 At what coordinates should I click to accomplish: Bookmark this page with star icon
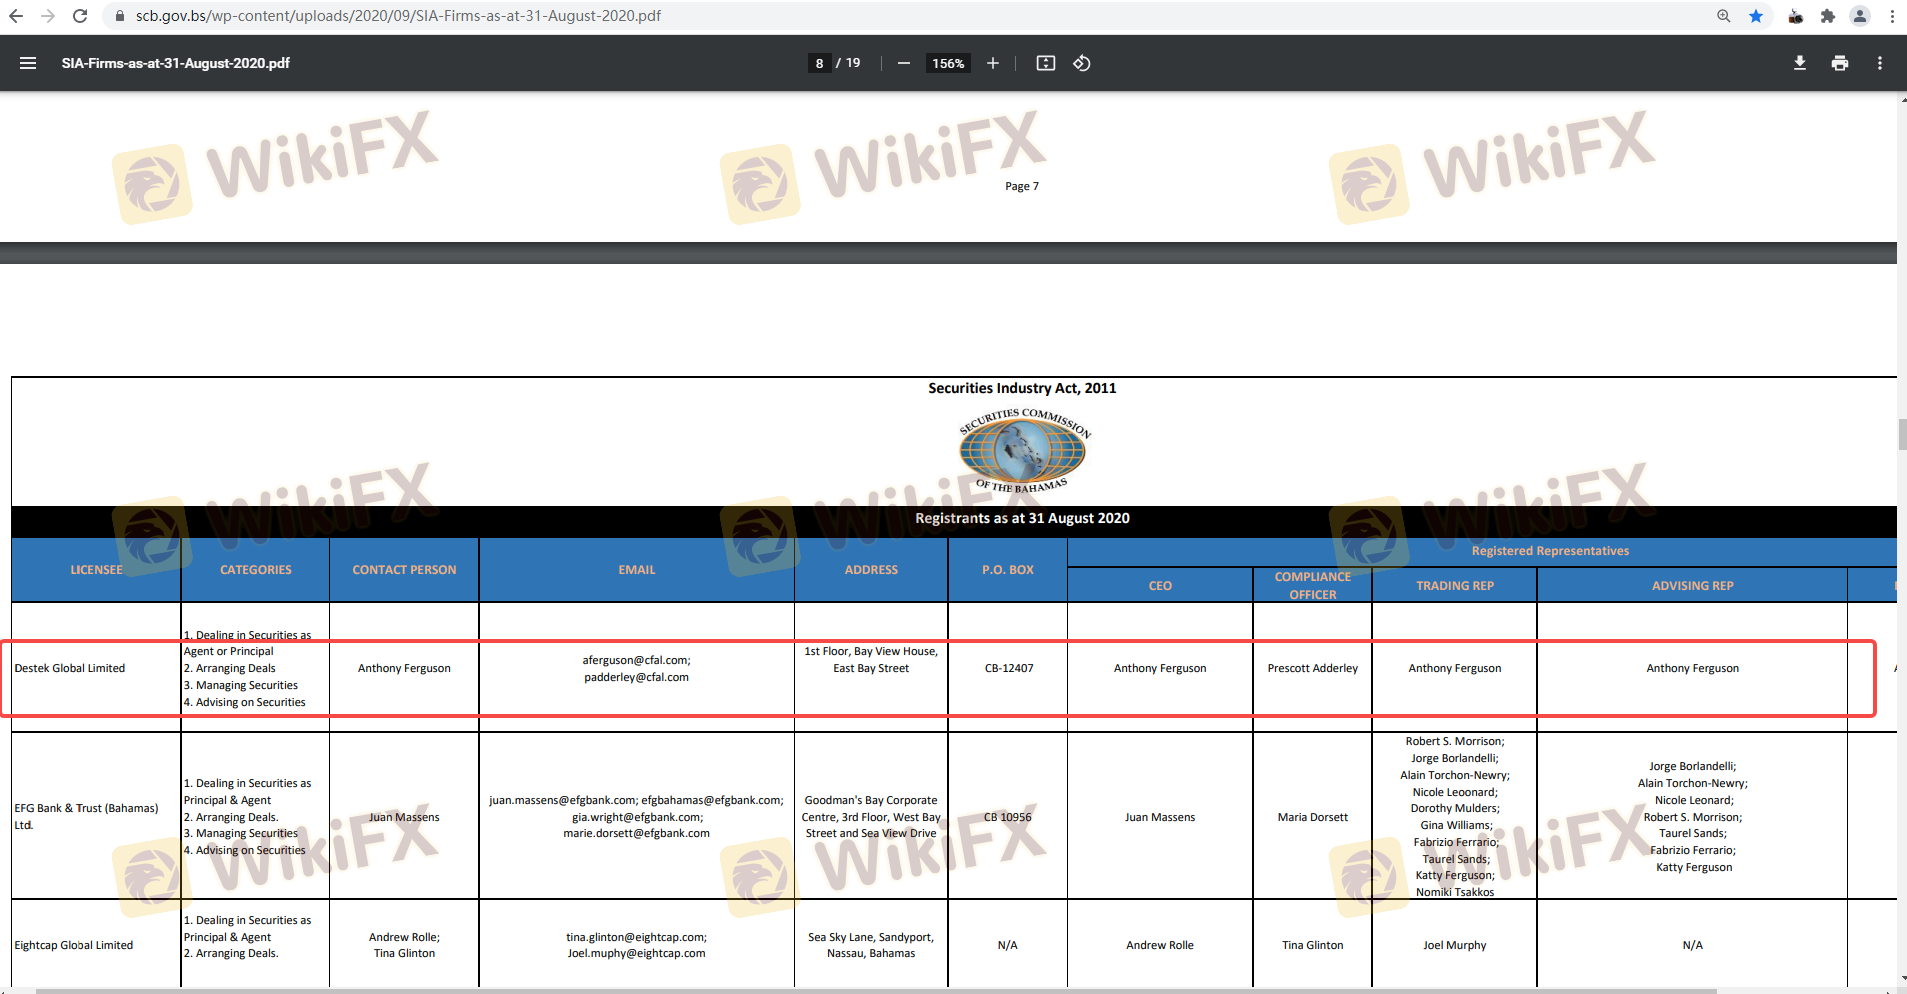coord(1756,16)
